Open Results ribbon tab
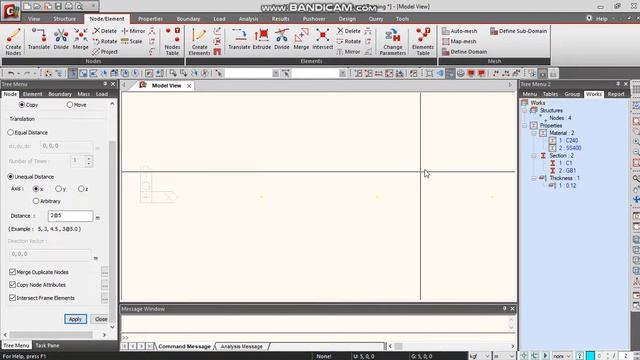Screen dimensions: 640x360 pyautogui.click(x=280, y=19)
